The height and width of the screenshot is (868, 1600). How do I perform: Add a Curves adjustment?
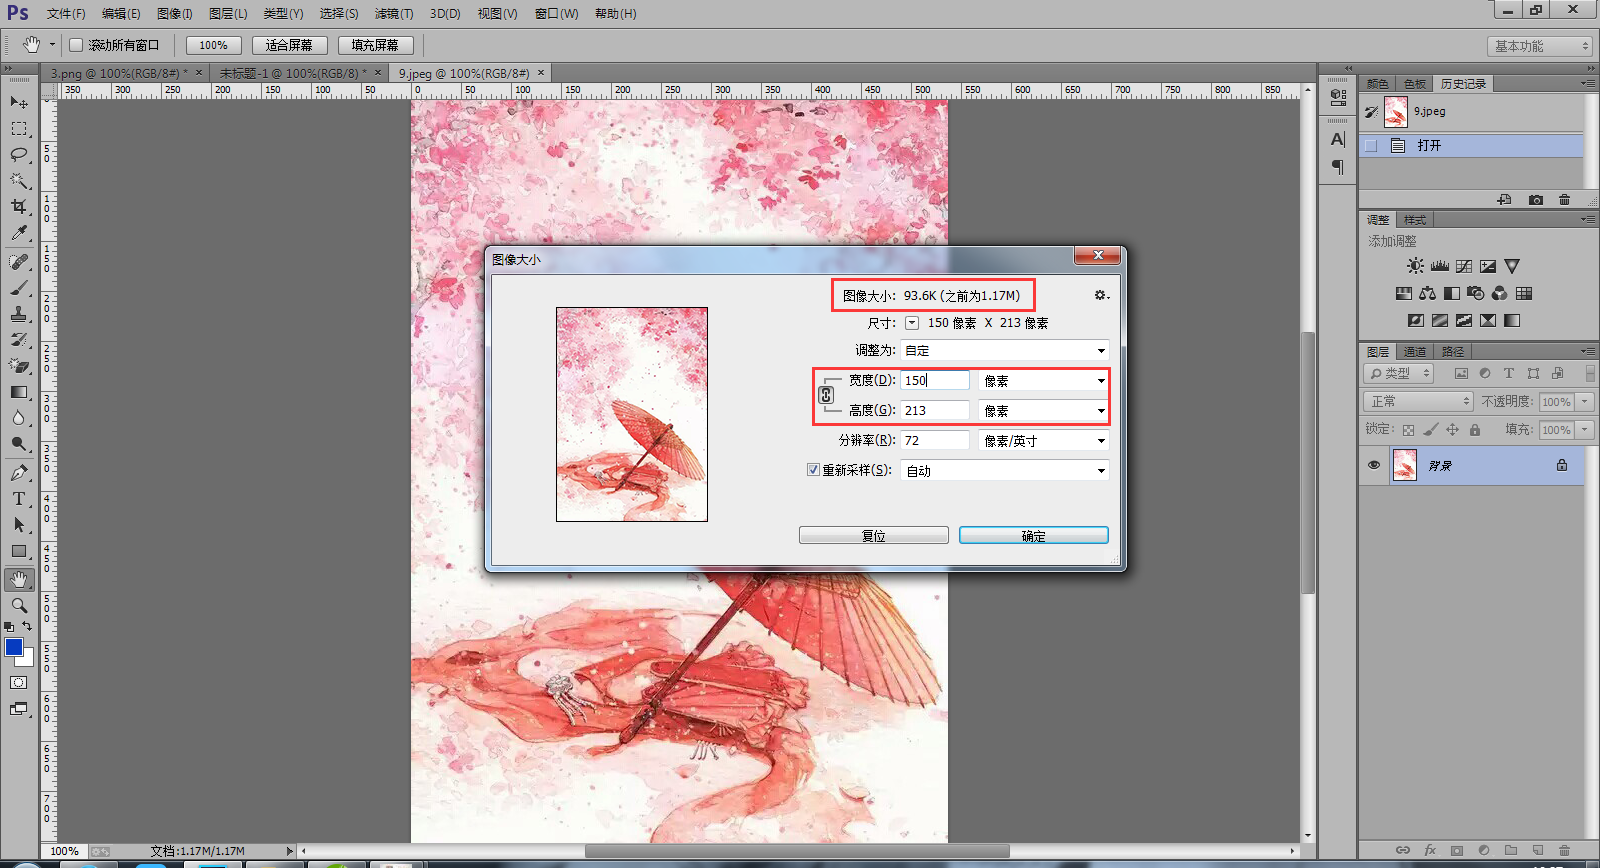click(x=1464, y=266)
